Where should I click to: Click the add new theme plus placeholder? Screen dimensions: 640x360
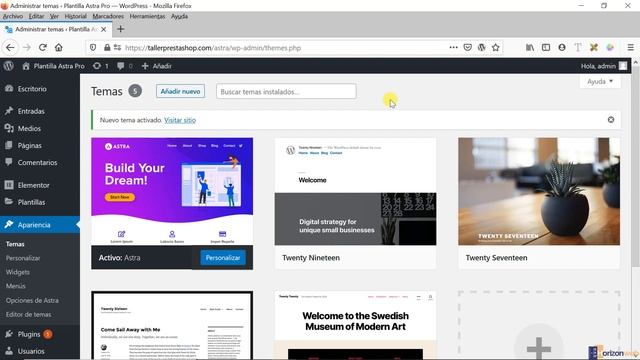pos(539,325)
